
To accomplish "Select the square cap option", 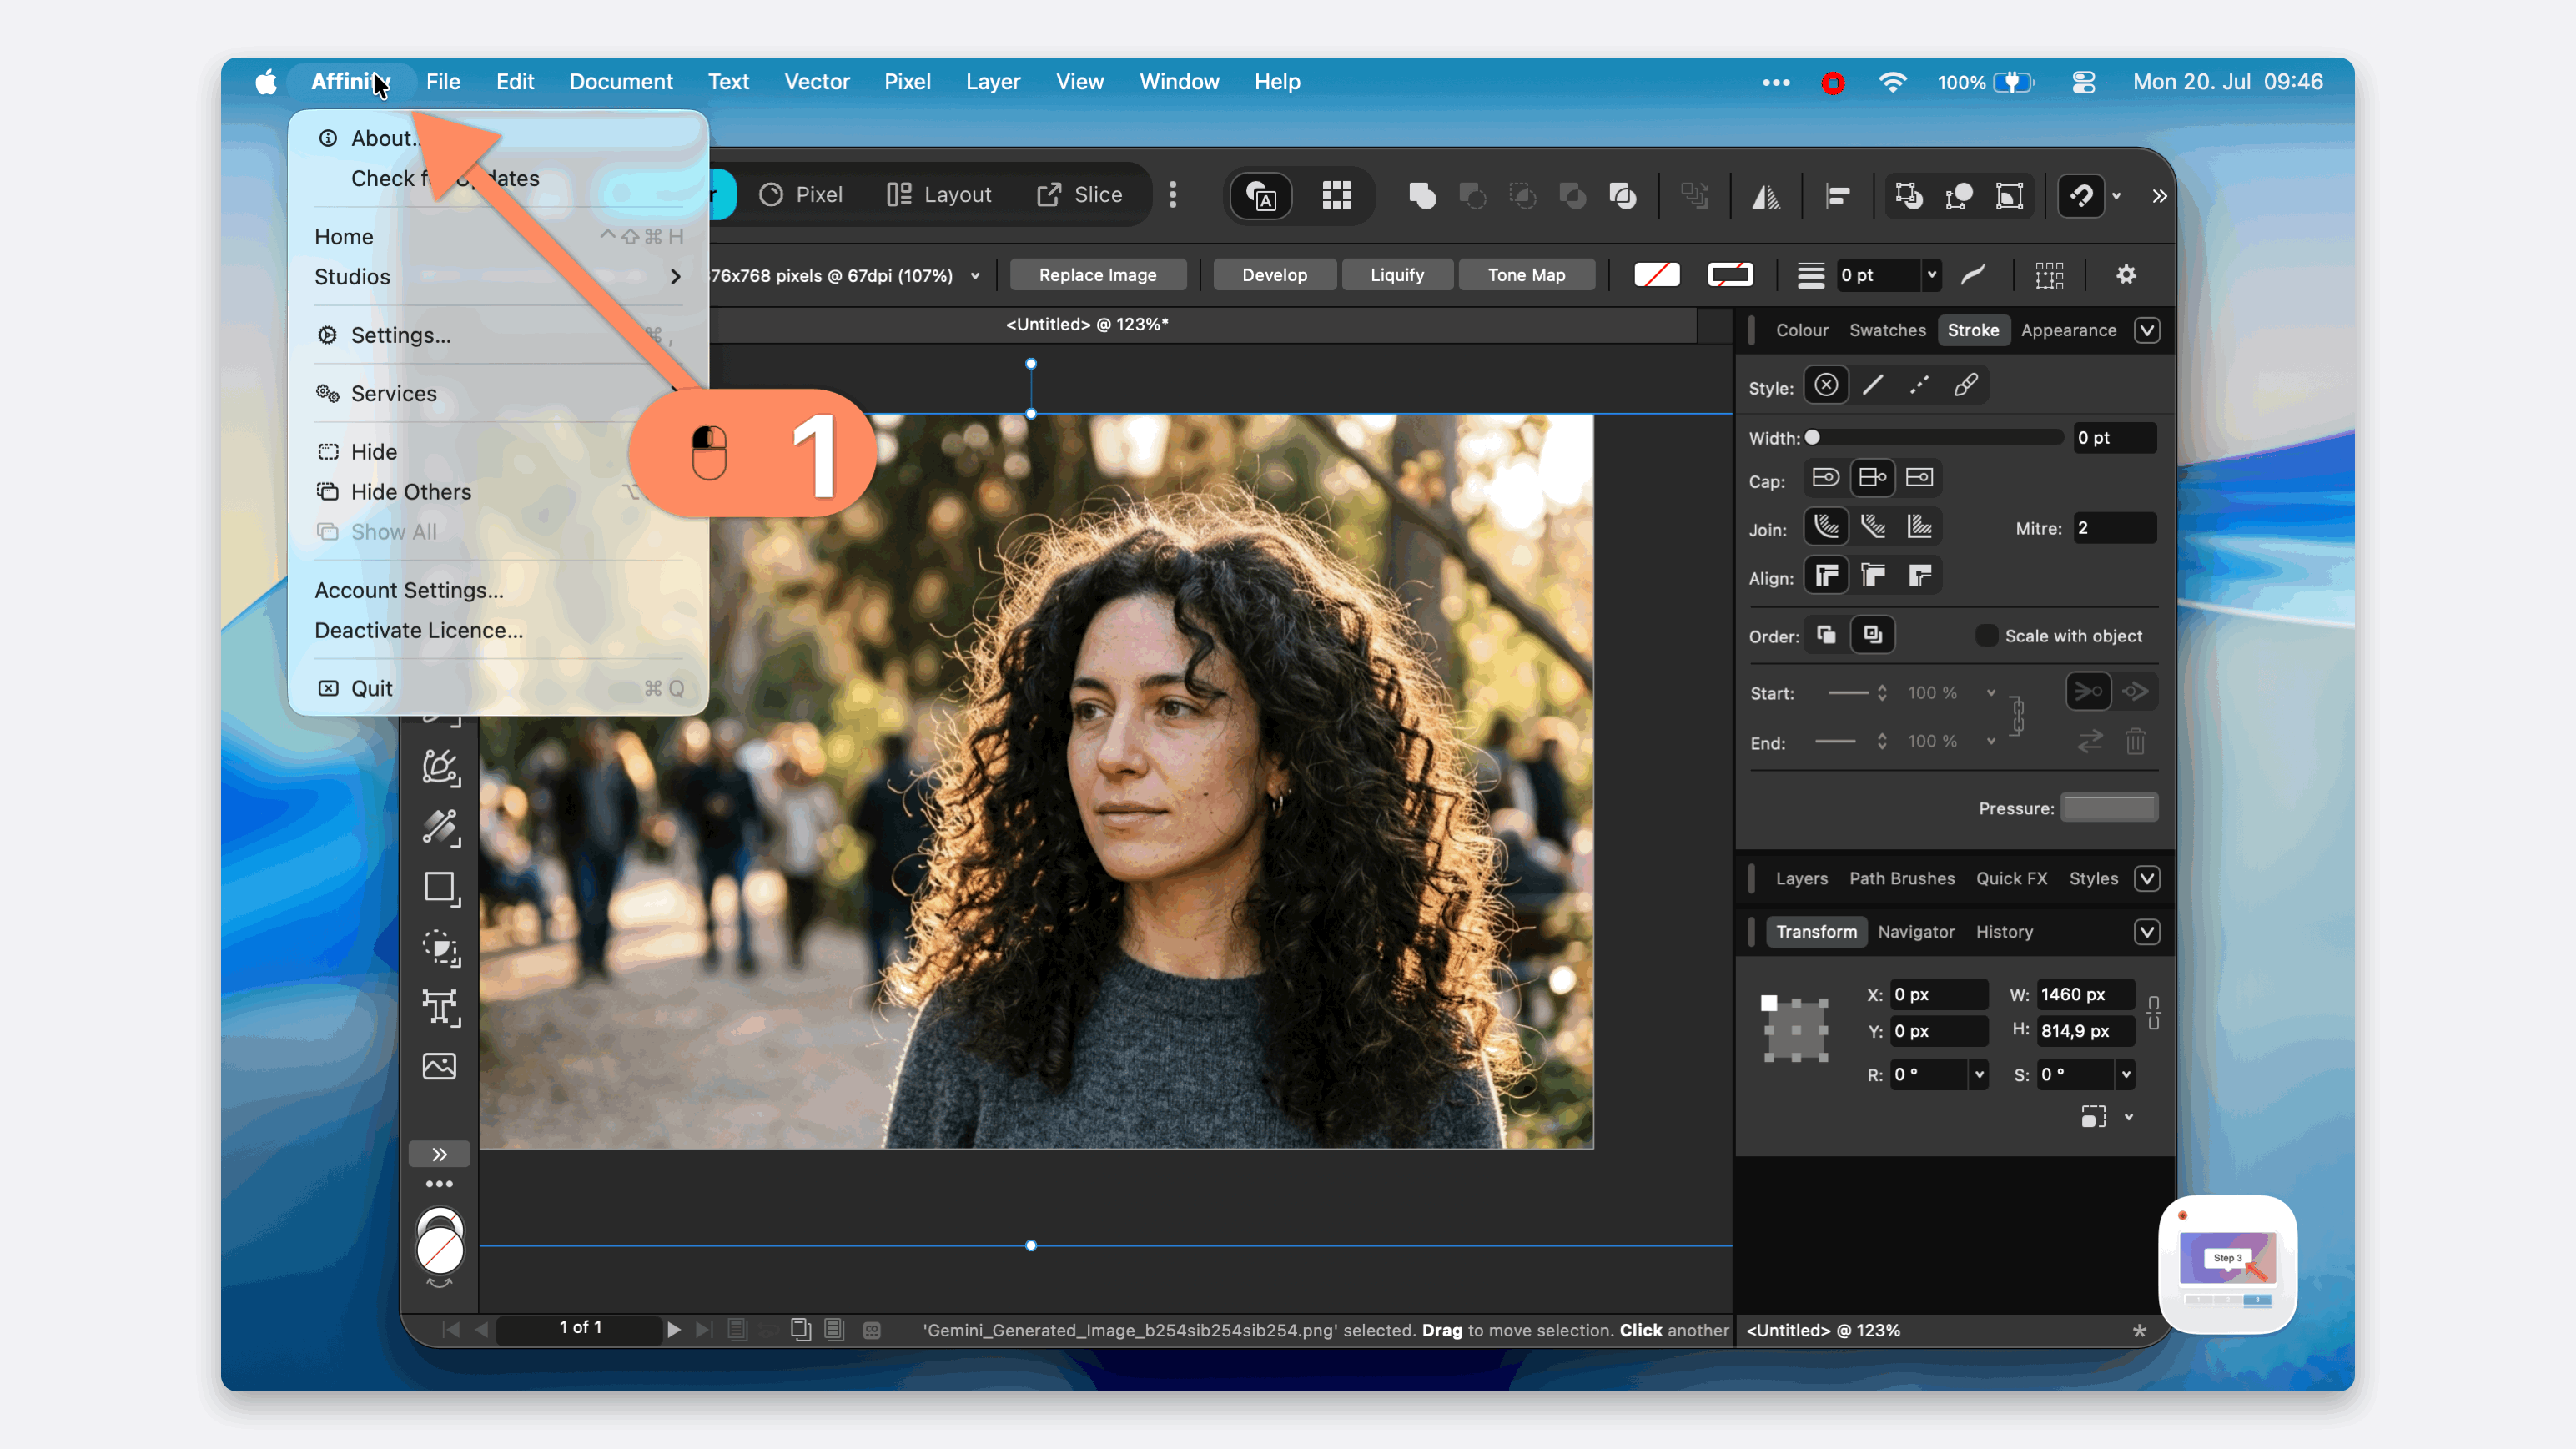I will point(1919,478).
